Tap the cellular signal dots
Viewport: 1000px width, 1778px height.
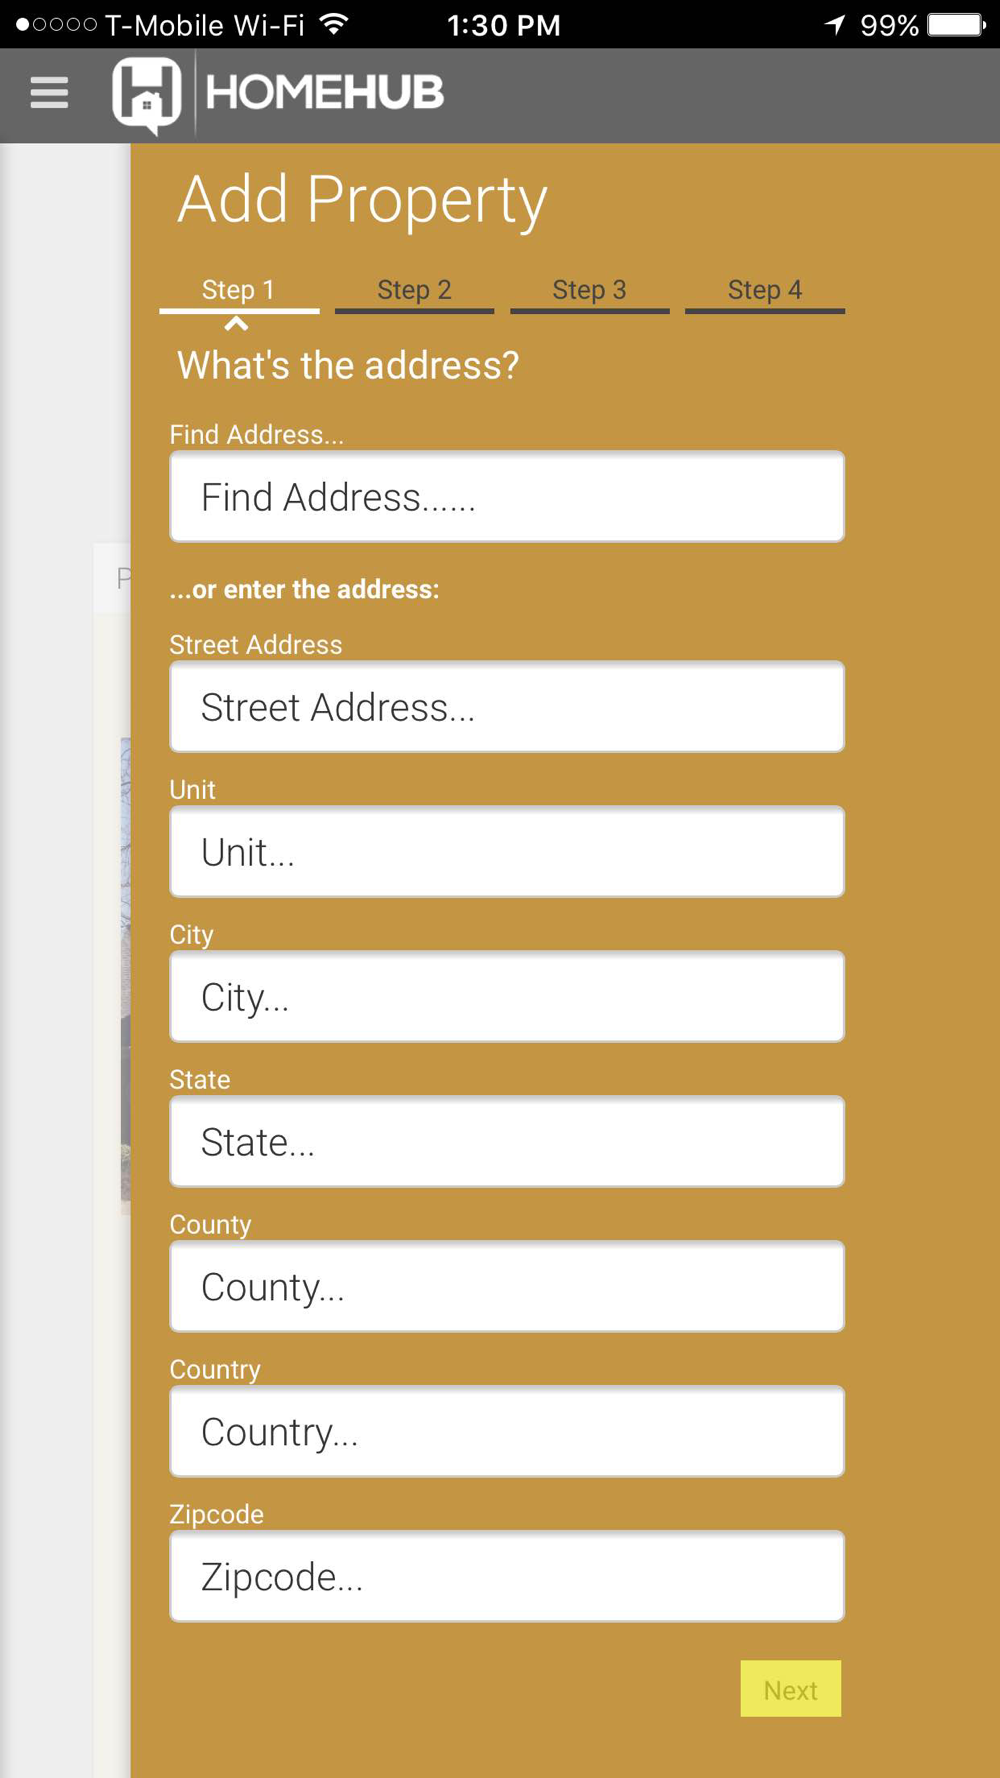pos(56,24)
